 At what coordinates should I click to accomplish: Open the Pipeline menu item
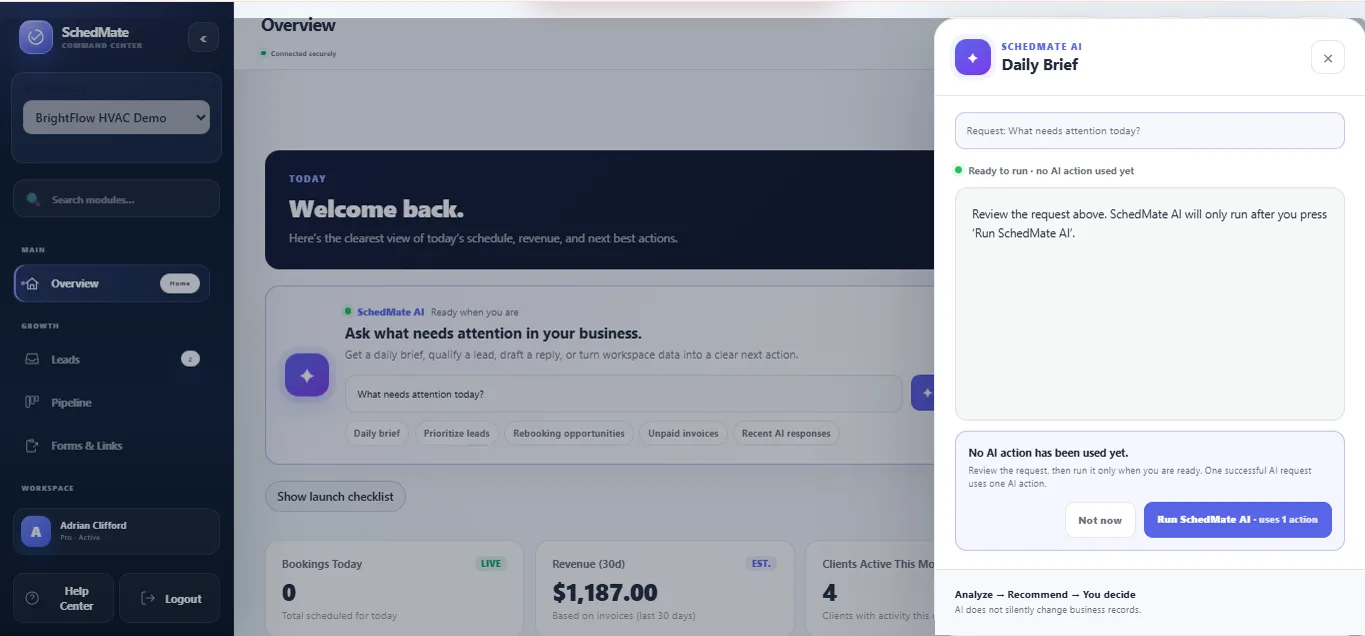pos(112,402)
